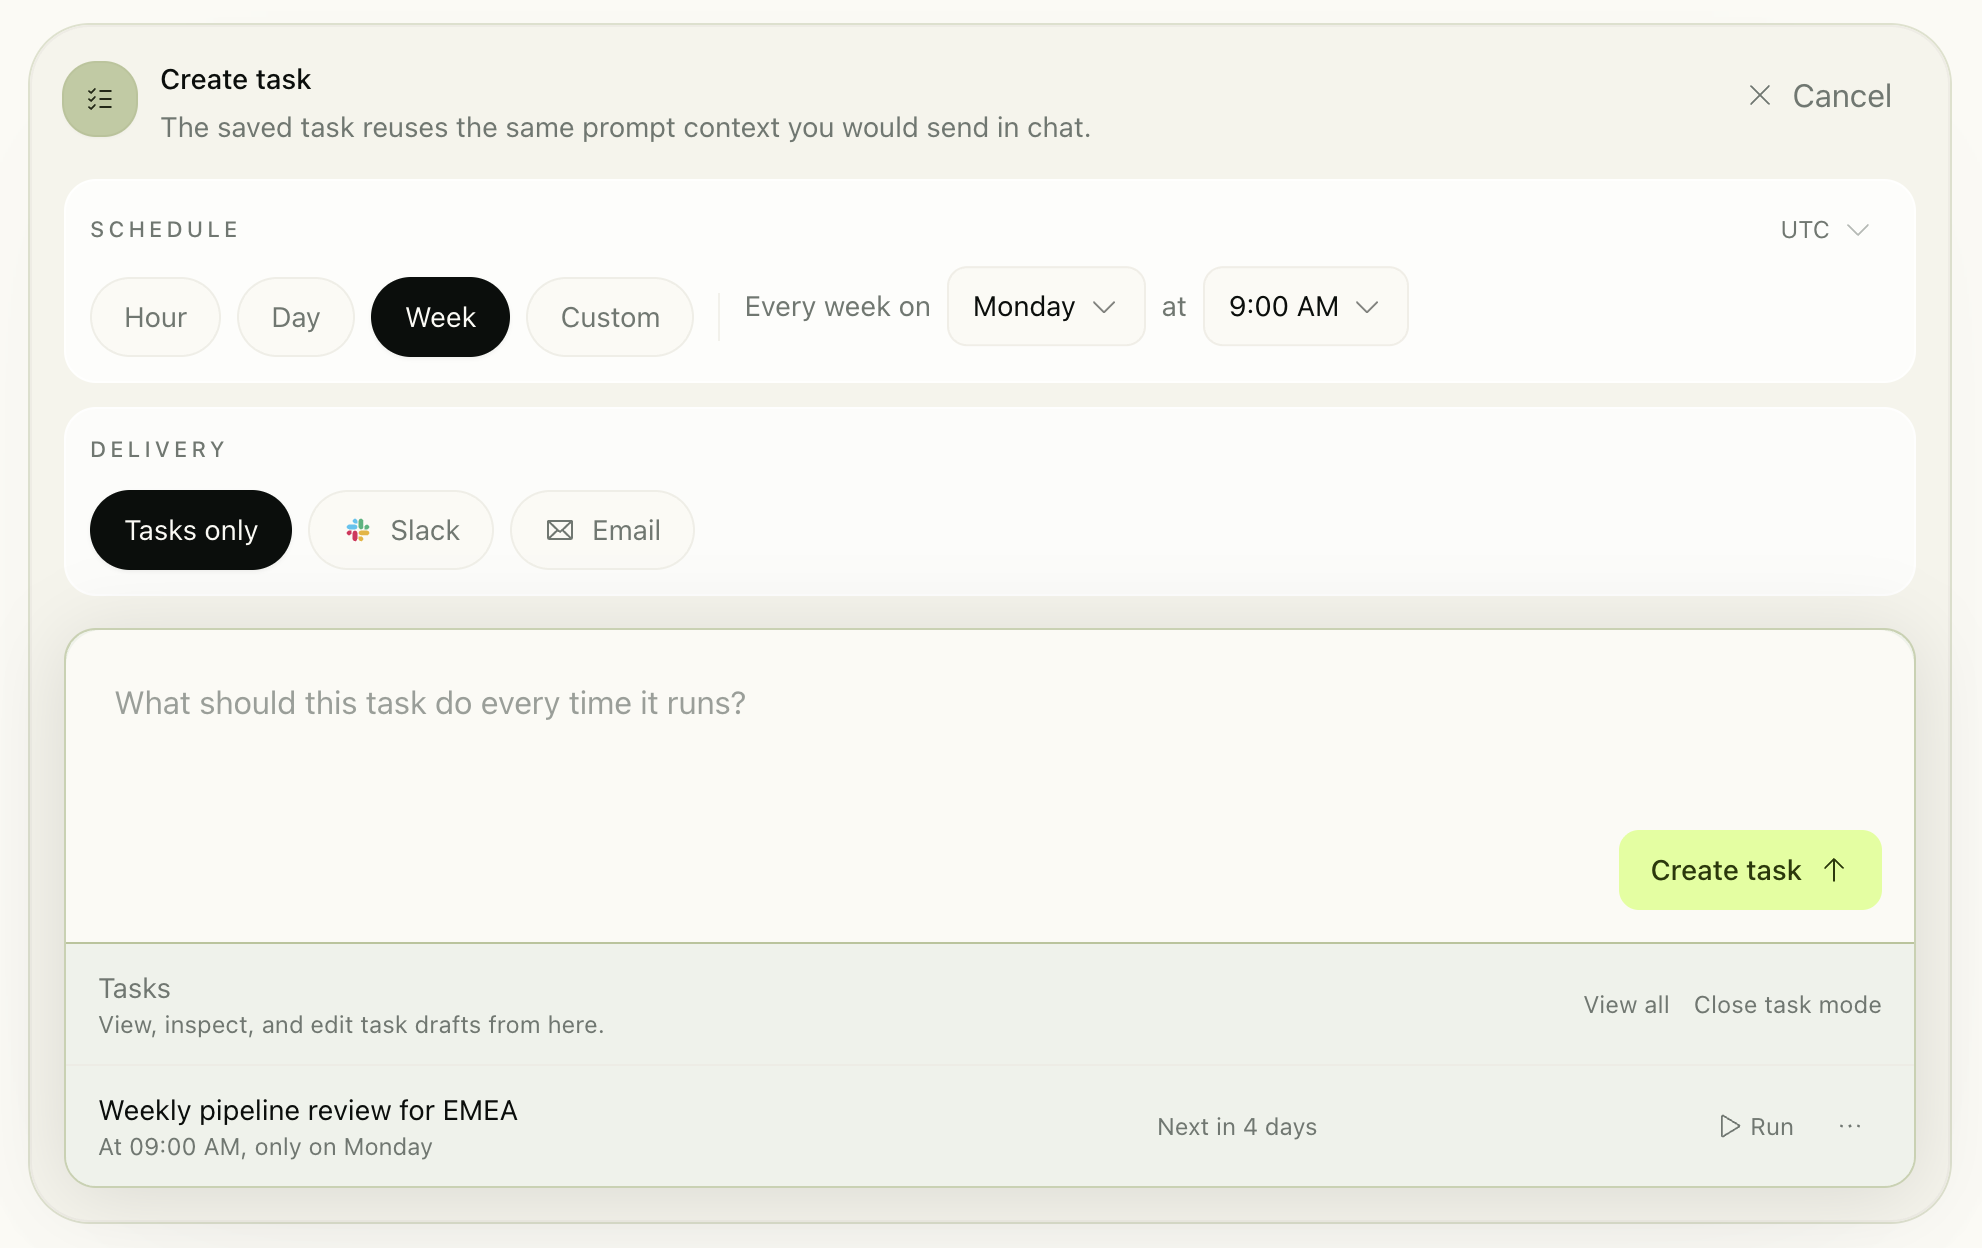Screen dimensions: 1982x1248
Task: Click the checklist task icon beside Create task
Action: pos(100,99)
